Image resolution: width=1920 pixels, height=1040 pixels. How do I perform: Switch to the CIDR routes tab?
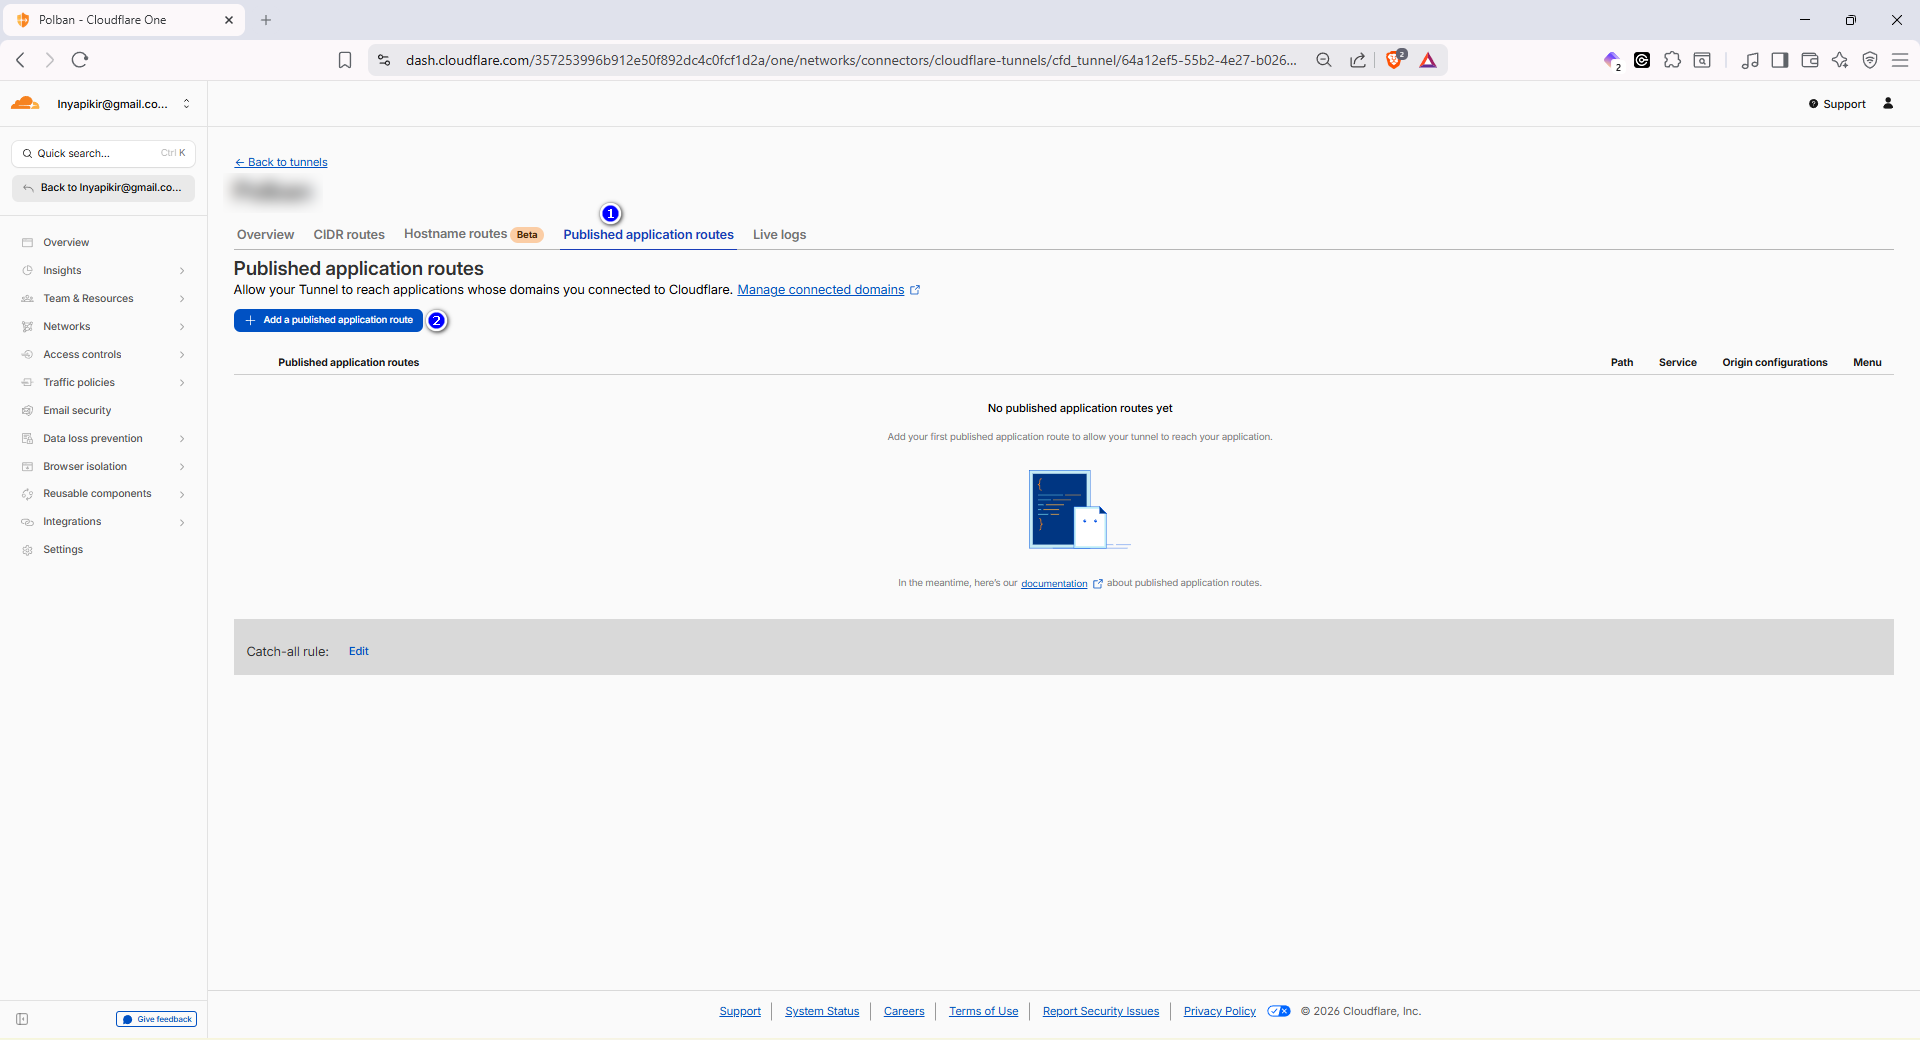[x=349, y=235]
